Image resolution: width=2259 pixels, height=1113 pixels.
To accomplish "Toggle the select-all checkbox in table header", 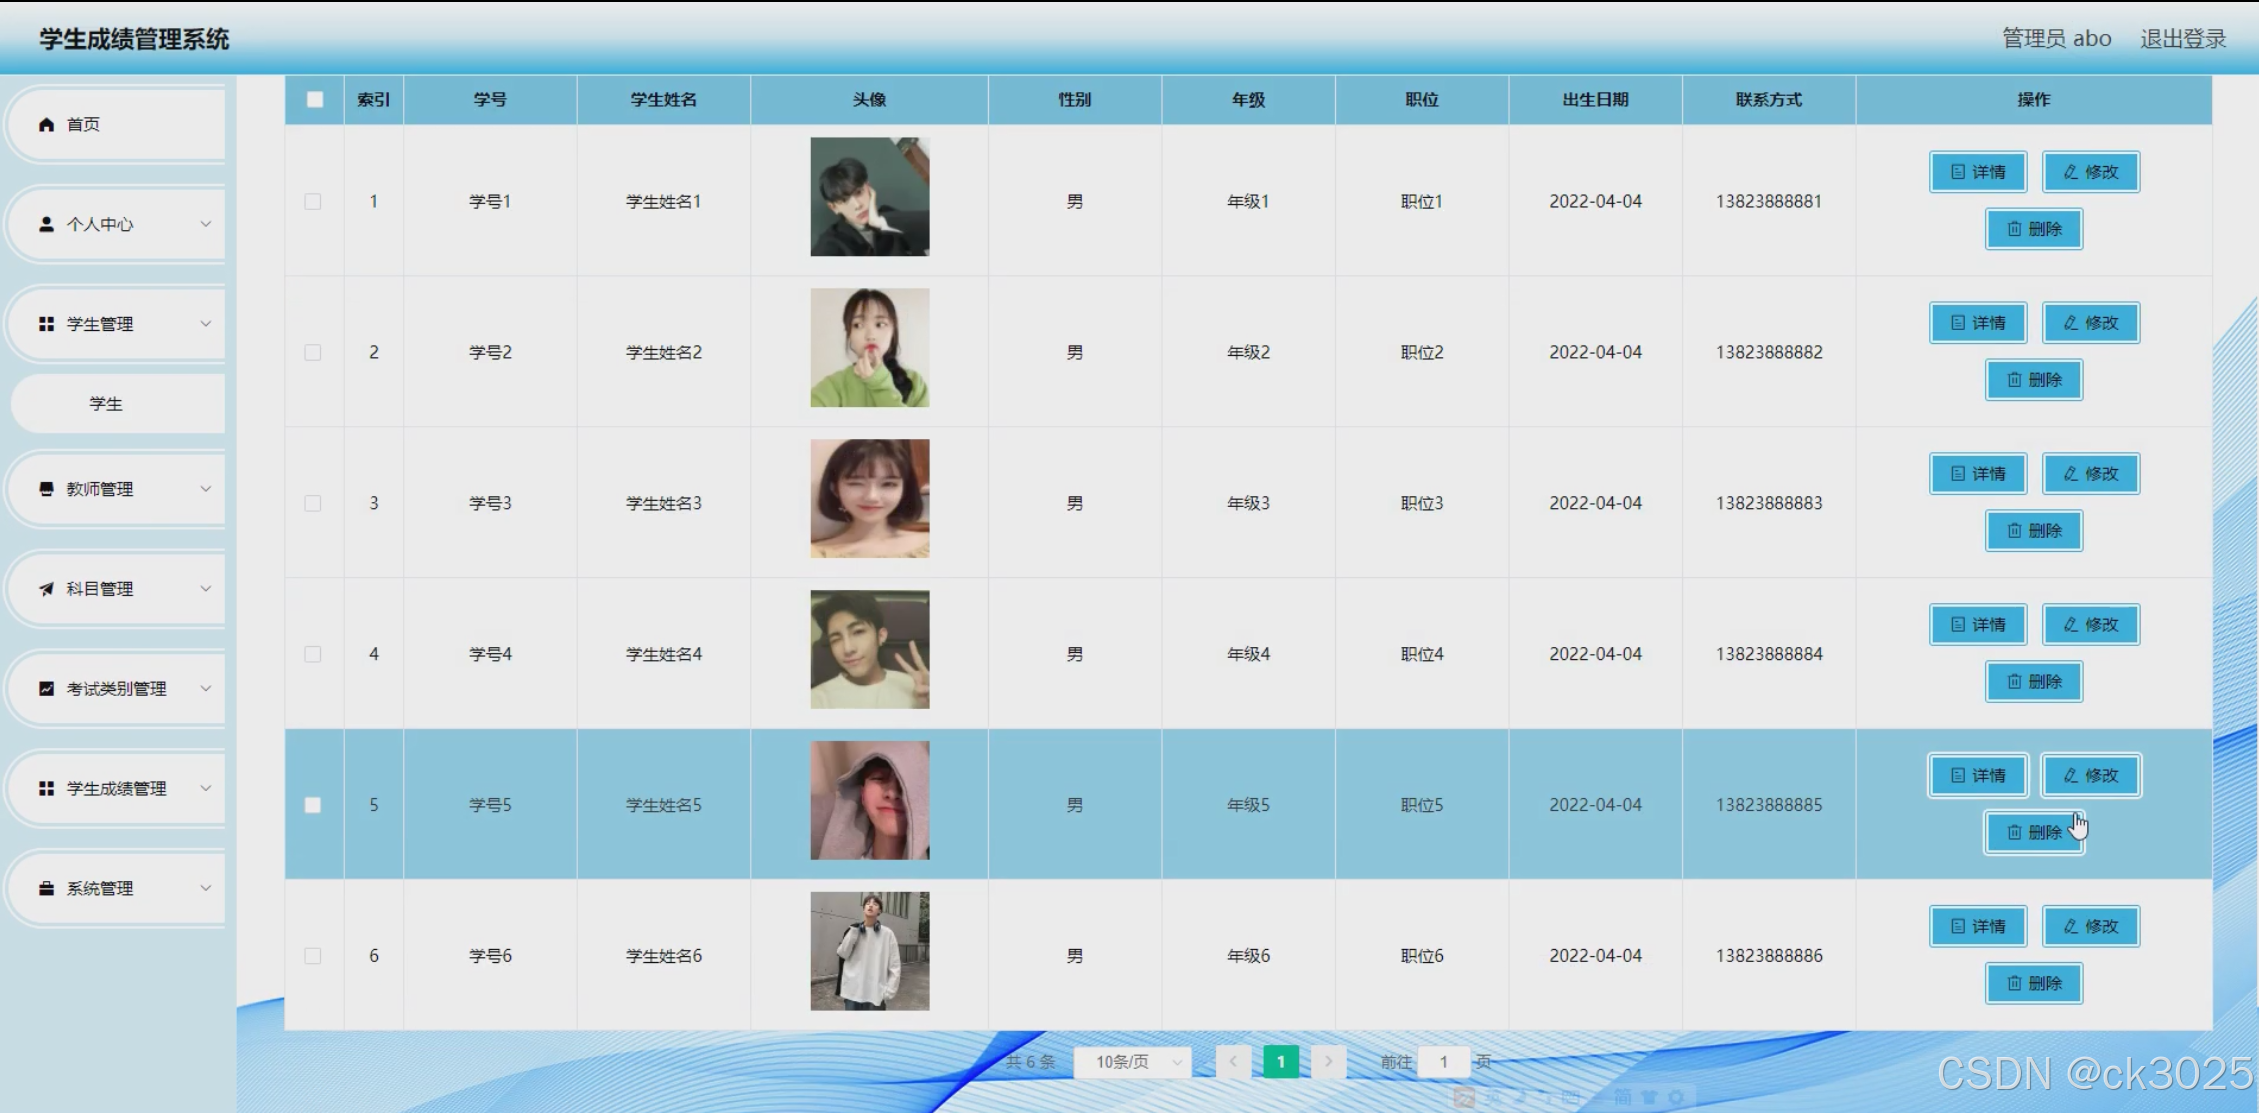I will point(314,100).
